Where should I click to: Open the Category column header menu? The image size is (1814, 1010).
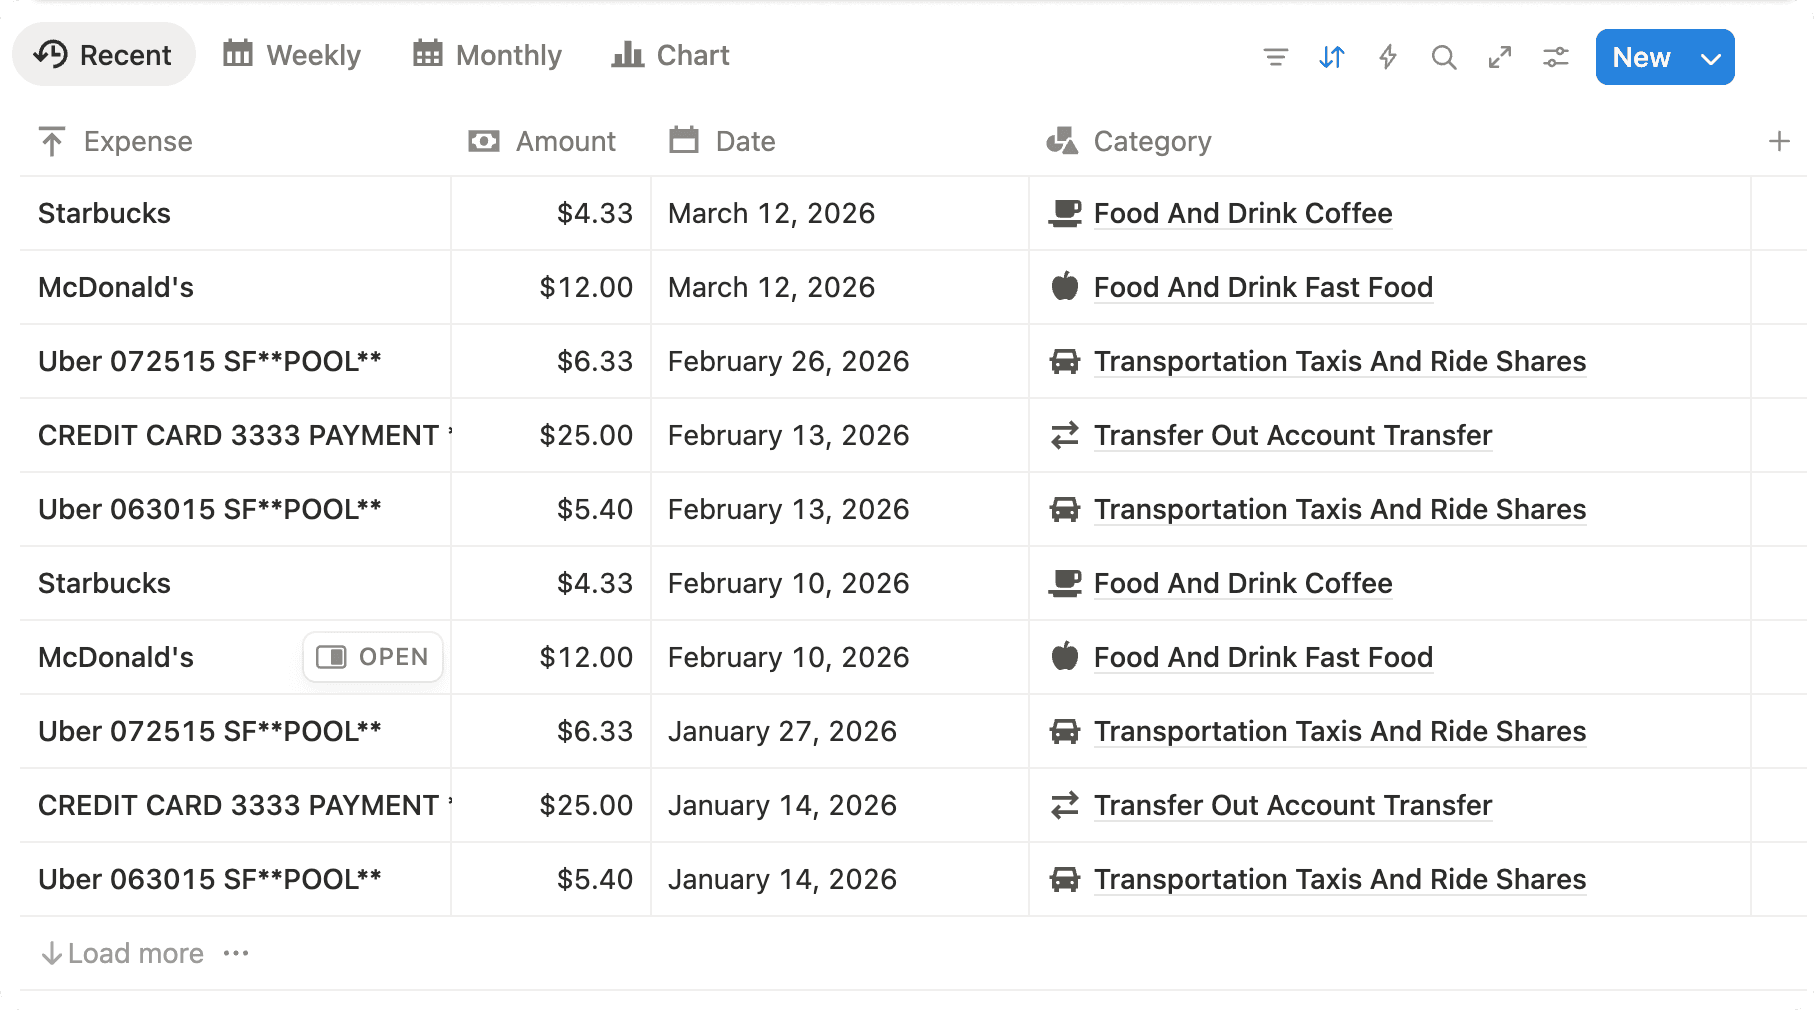pyautogui.click(x=1151, y=141)
